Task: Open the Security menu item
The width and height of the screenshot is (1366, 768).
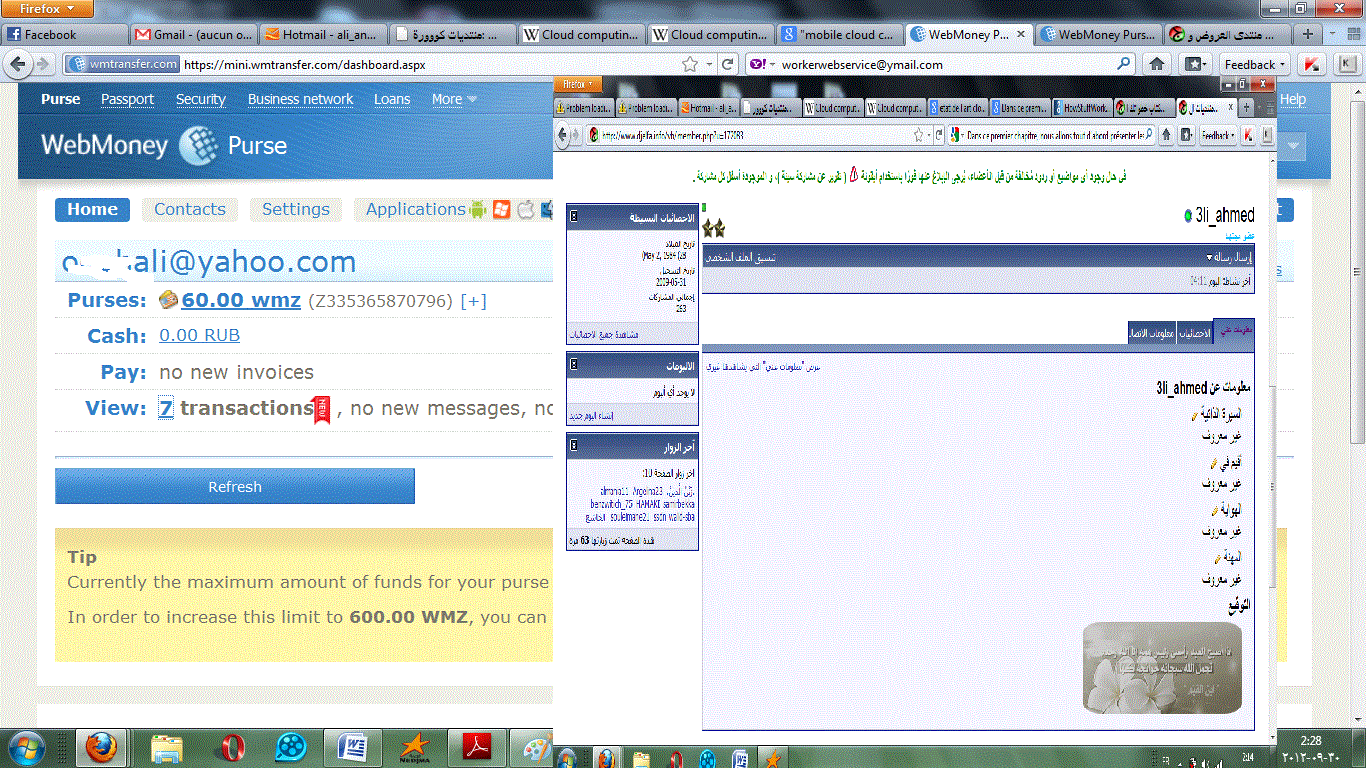Action: (201, 99)
